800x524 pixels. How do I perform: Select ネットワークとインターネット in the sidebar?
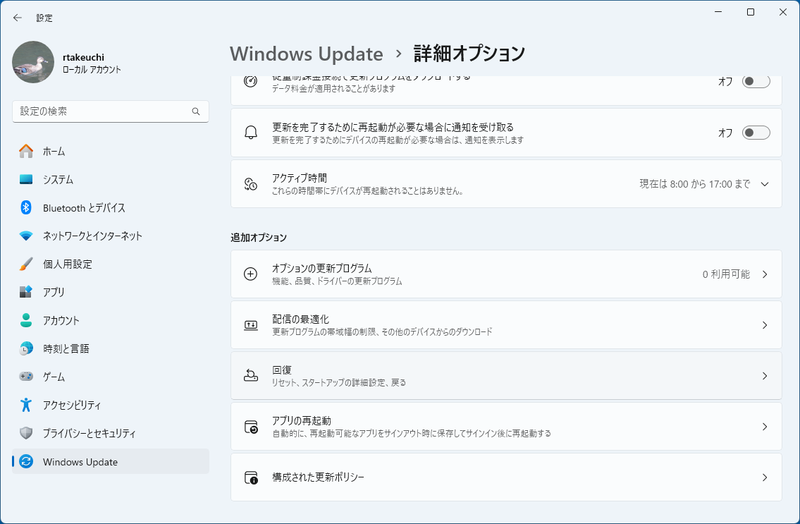[110, 236]
